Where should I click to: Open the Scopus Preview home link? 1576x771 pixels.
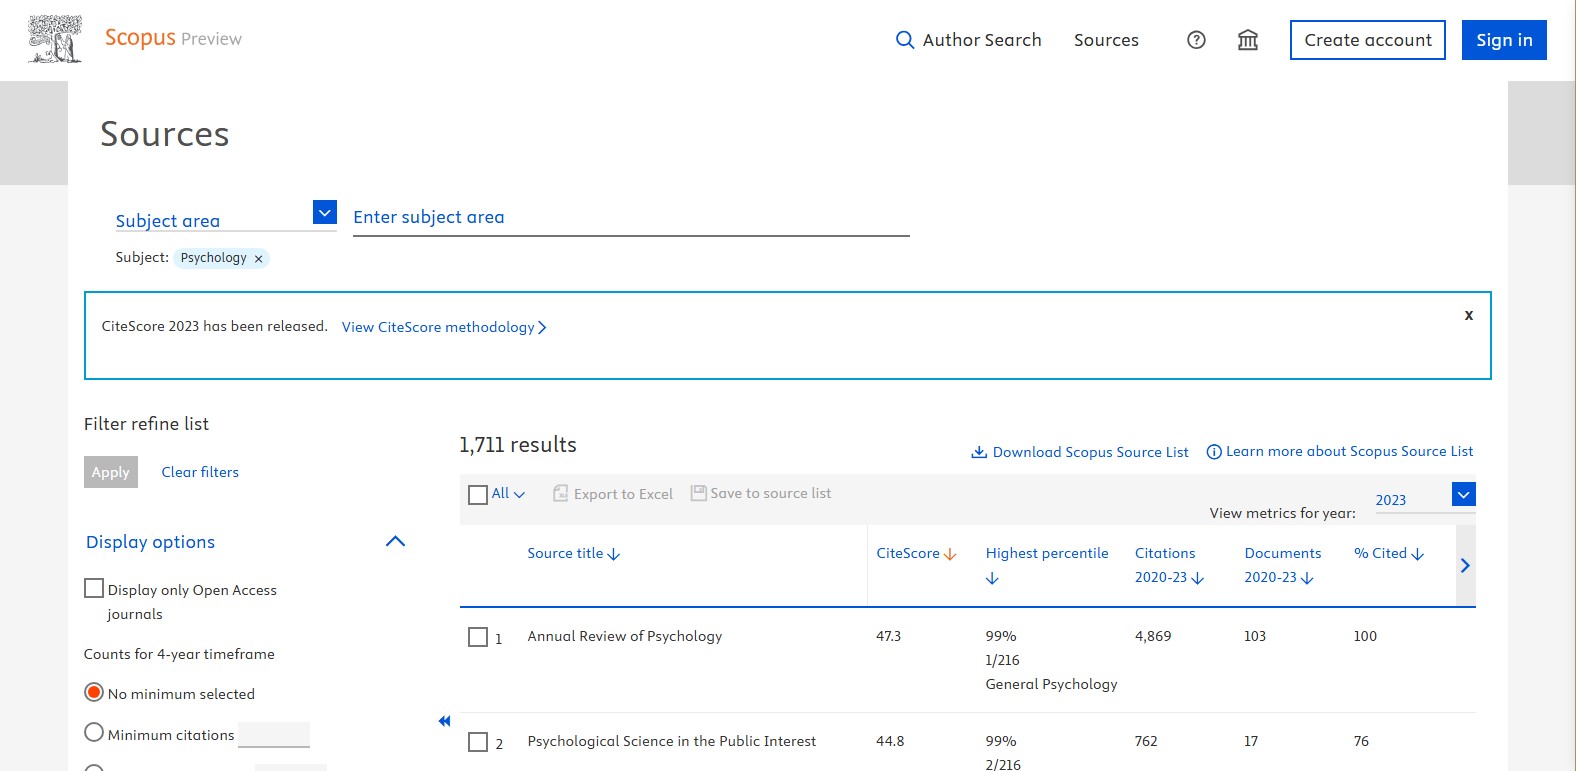point(173,38)
